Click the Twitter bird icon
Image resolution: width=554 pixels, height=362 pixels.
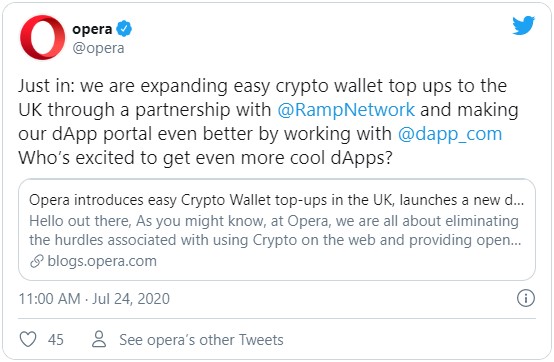pyautogui.click(x=524, y=25)
